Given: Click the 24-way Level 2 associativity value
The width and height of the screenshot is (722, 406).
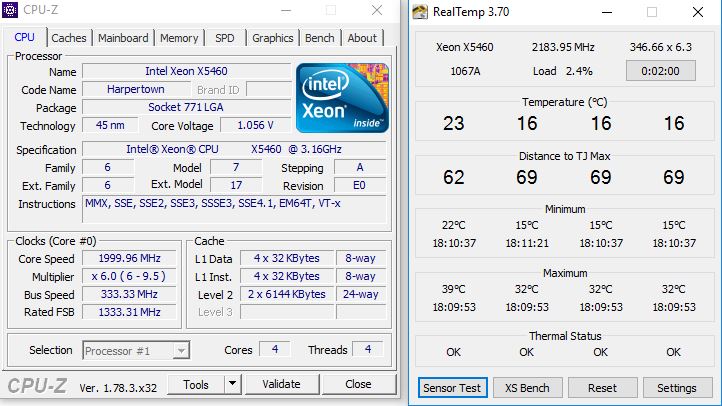Looking at the screenshot, I should [361, 294].
